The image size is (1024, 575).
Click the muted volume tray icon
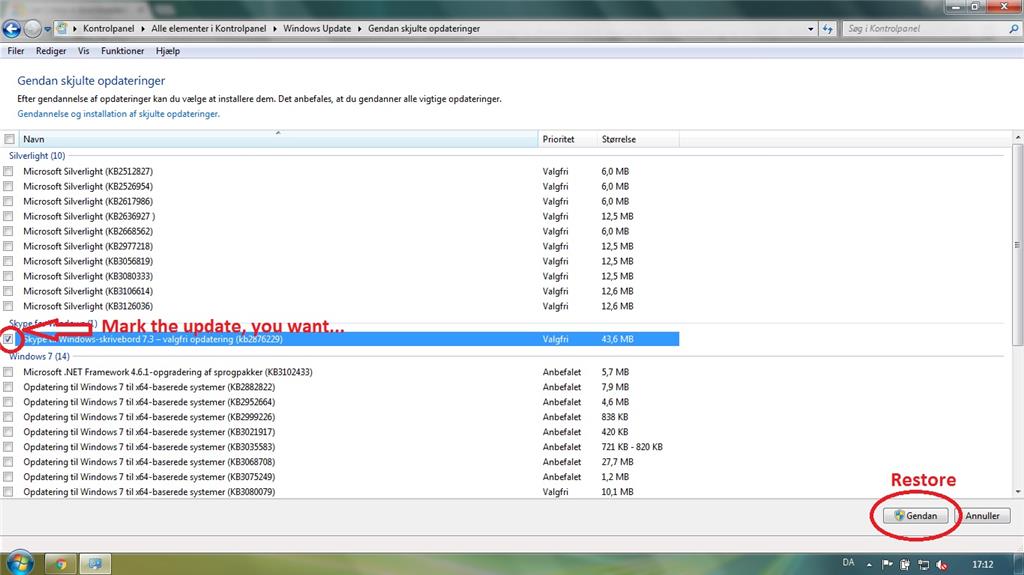tap(942, 565)
